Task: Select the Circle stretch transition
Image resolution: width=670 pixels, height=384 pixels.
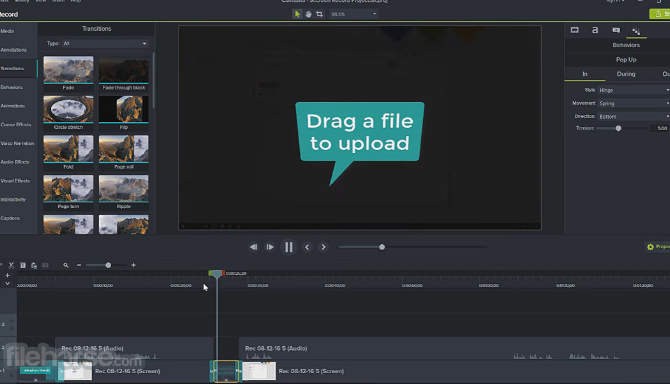Action: [68, 109]
